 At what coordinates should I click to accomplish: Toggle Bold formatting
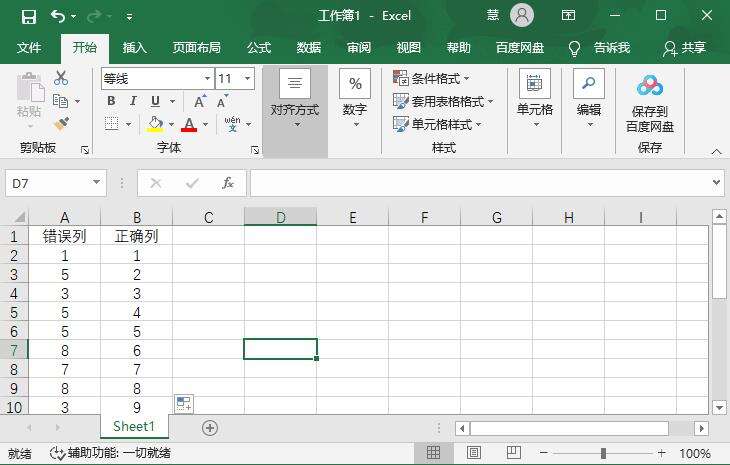[111, 101]
